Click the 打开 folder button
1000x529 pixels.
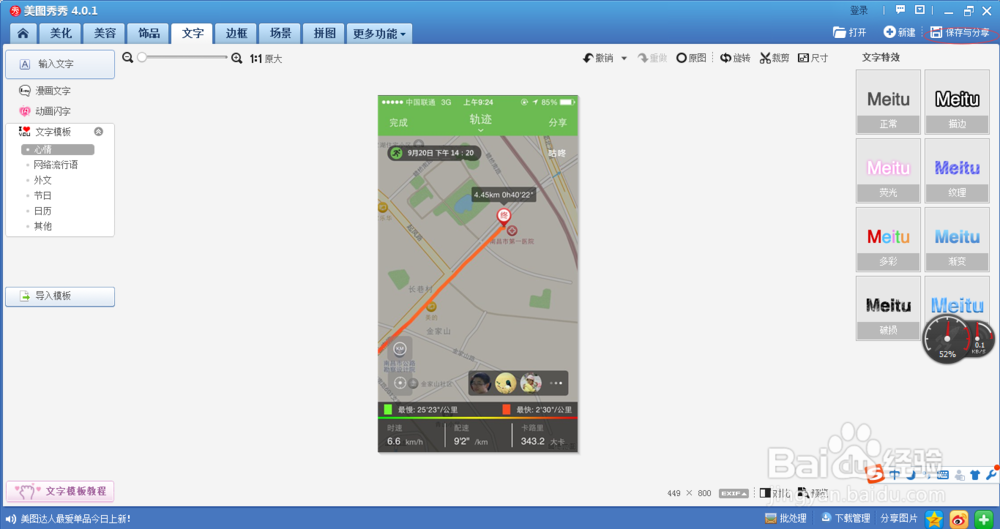pos(850,33)
